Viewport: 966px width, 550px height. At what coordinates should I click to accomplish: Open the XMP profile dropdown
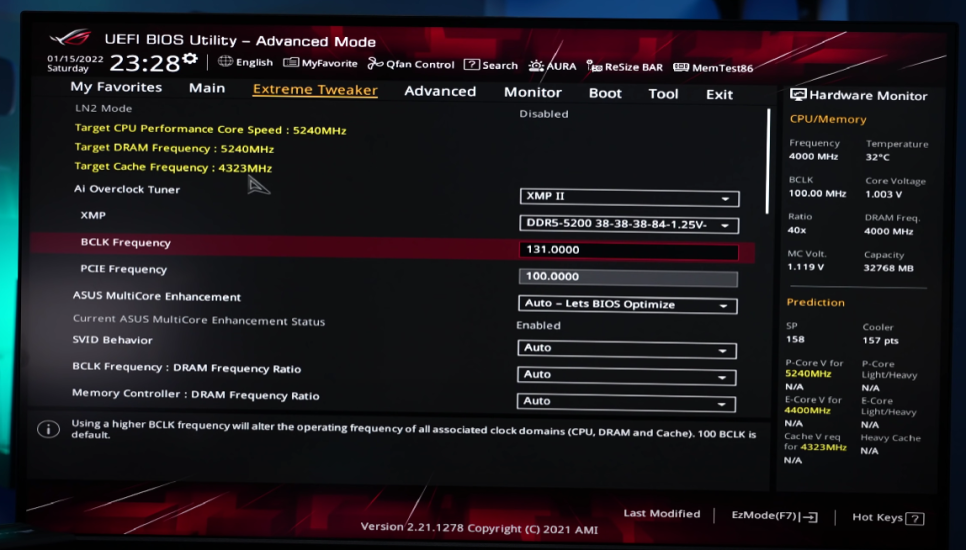coord(629,224)
